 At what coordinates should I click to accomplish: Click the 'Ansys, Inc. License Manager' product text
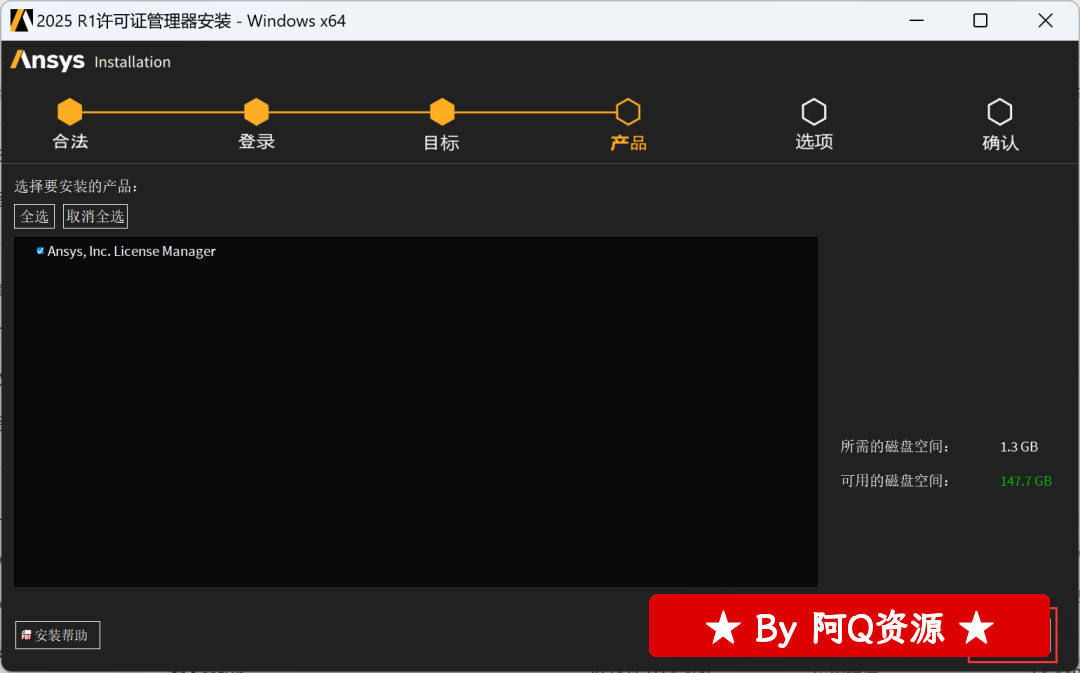[132, 251]
